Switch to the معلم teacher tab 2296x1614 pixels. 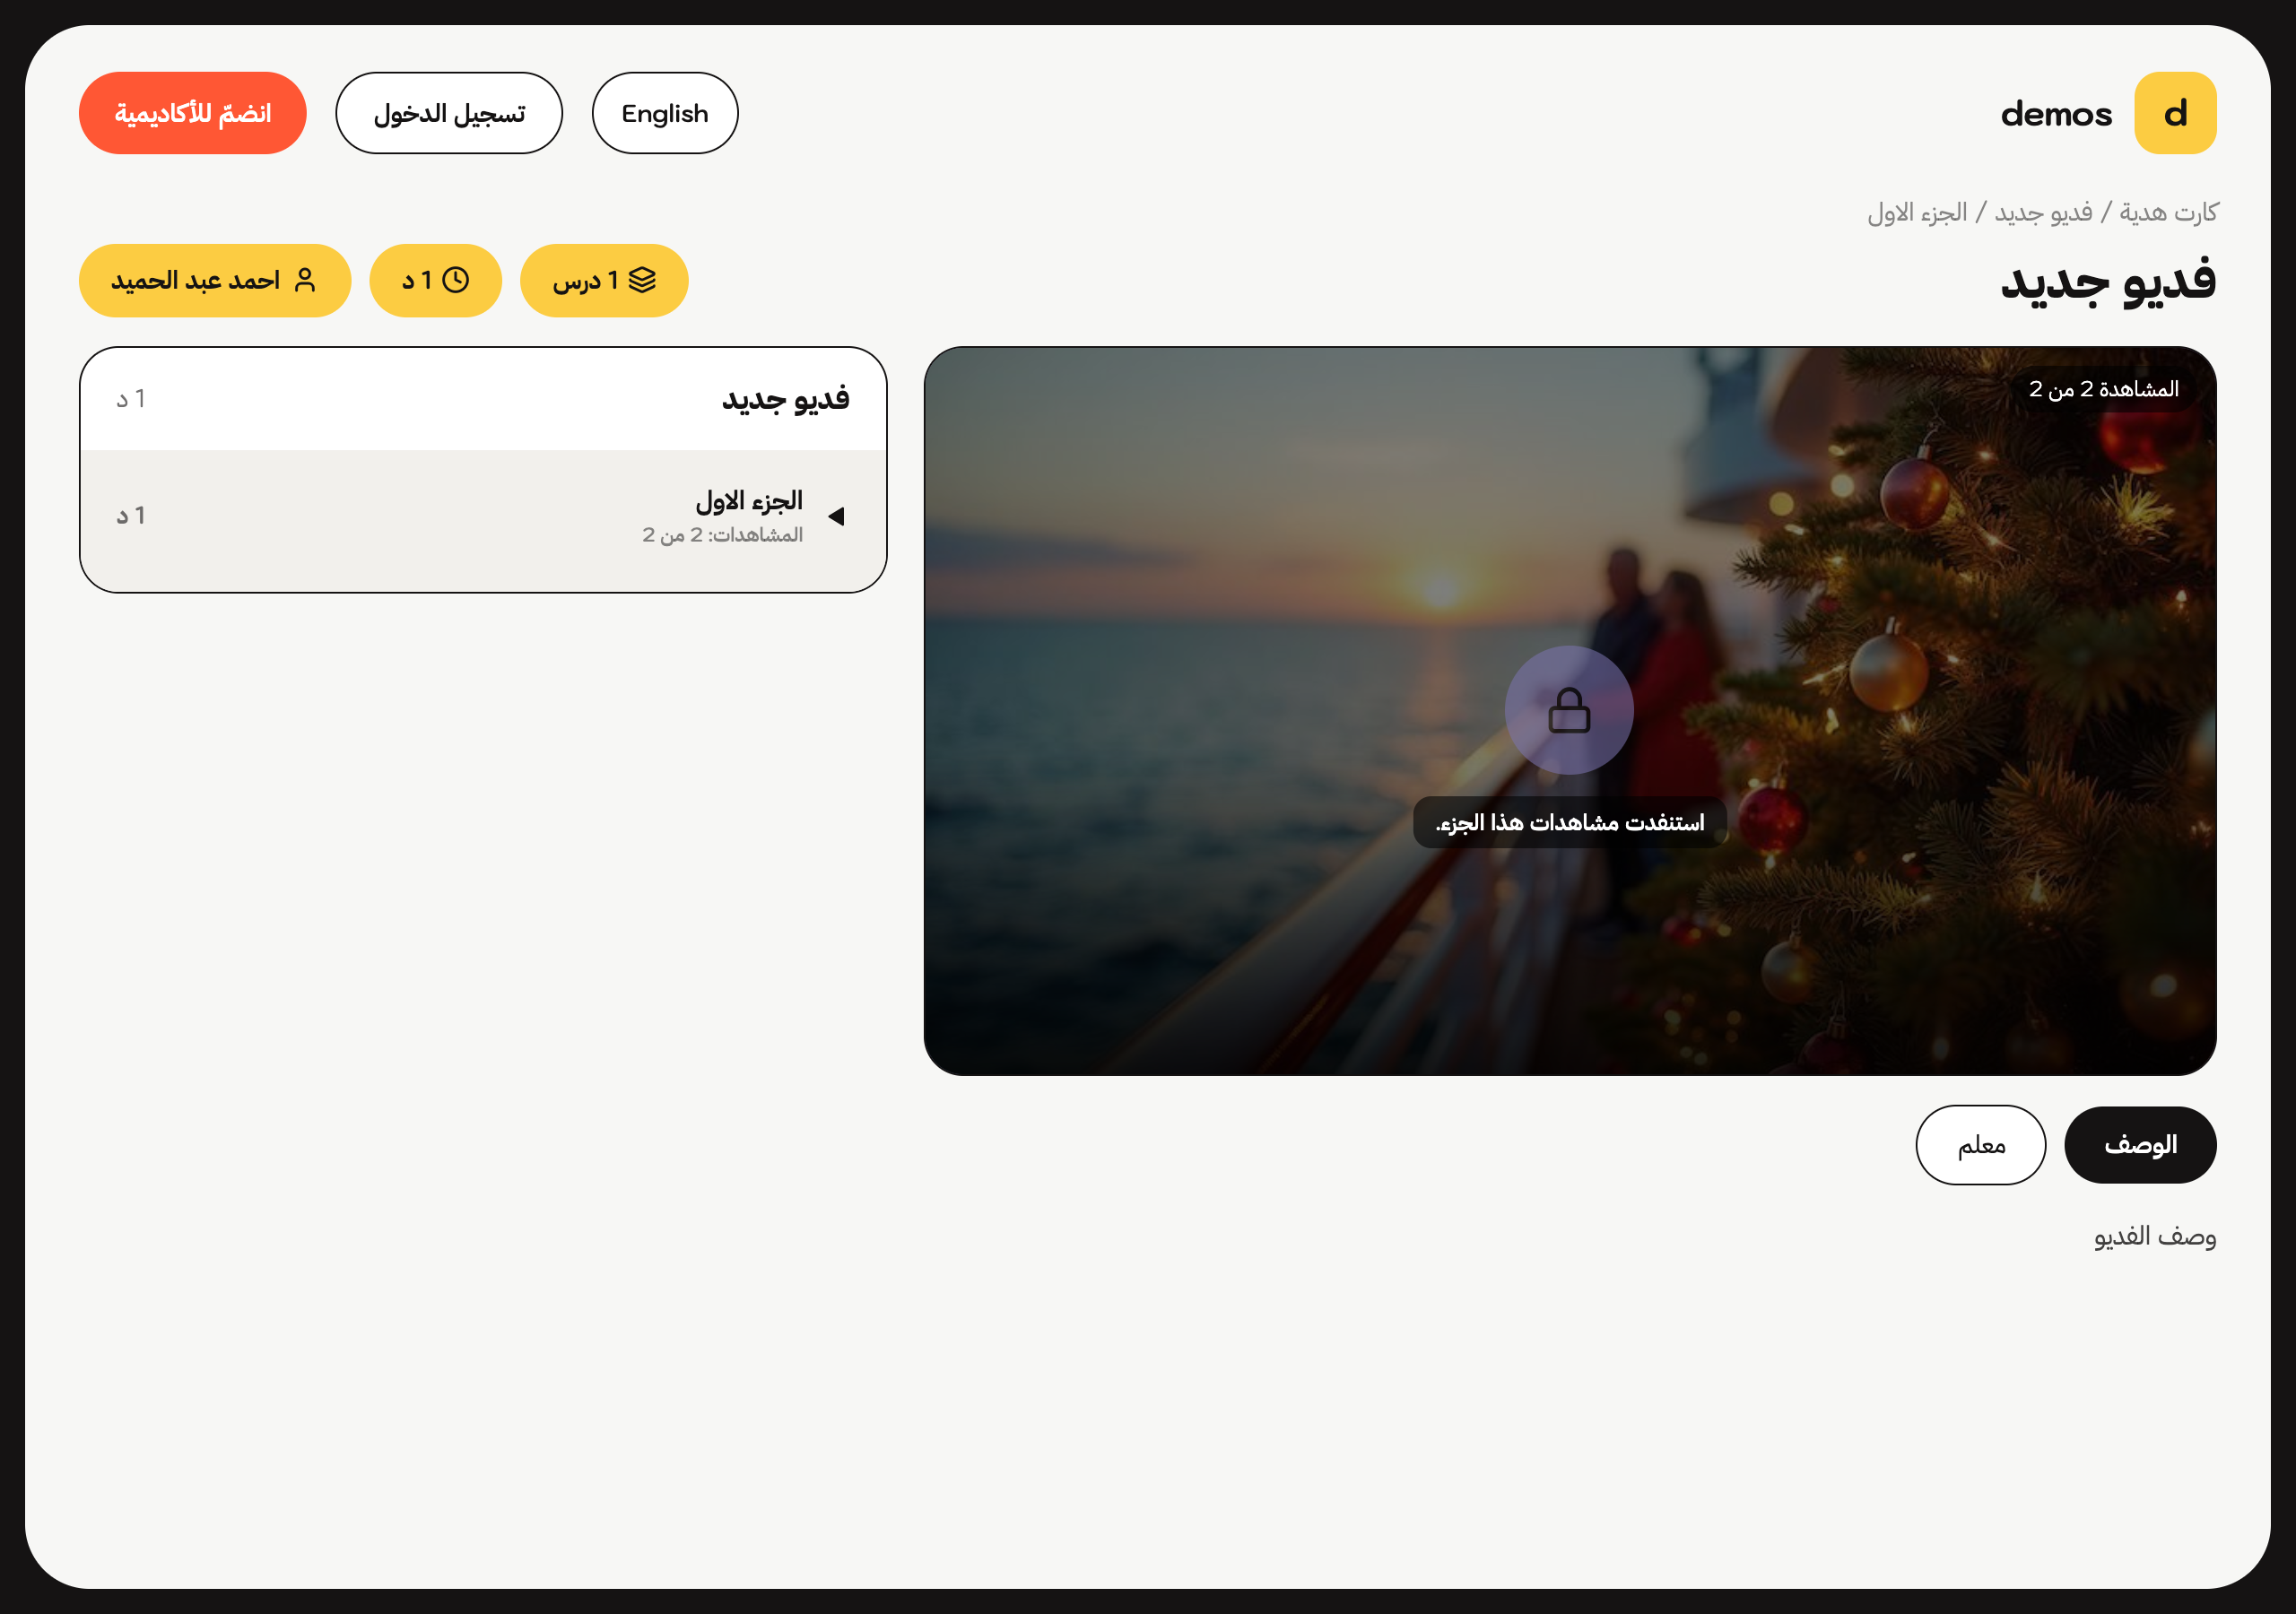point(1981,1145)
